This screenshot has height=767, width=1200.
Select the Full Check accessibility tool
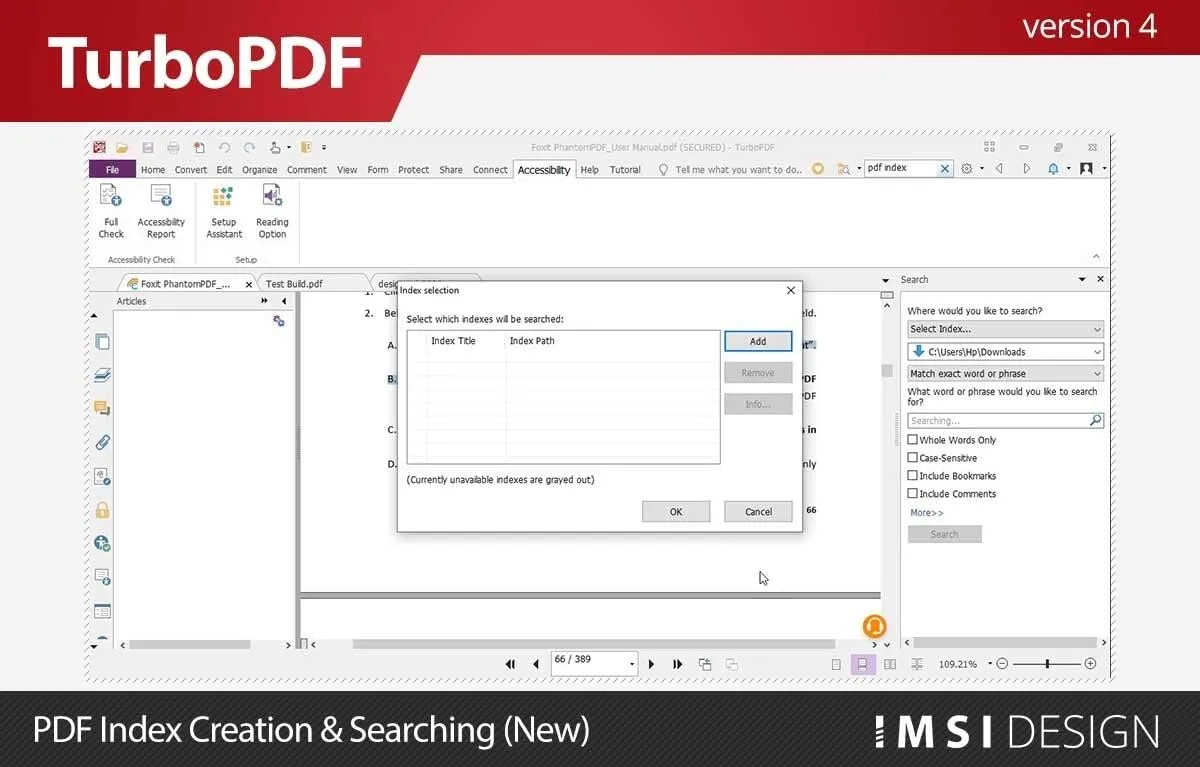[110, 213]
